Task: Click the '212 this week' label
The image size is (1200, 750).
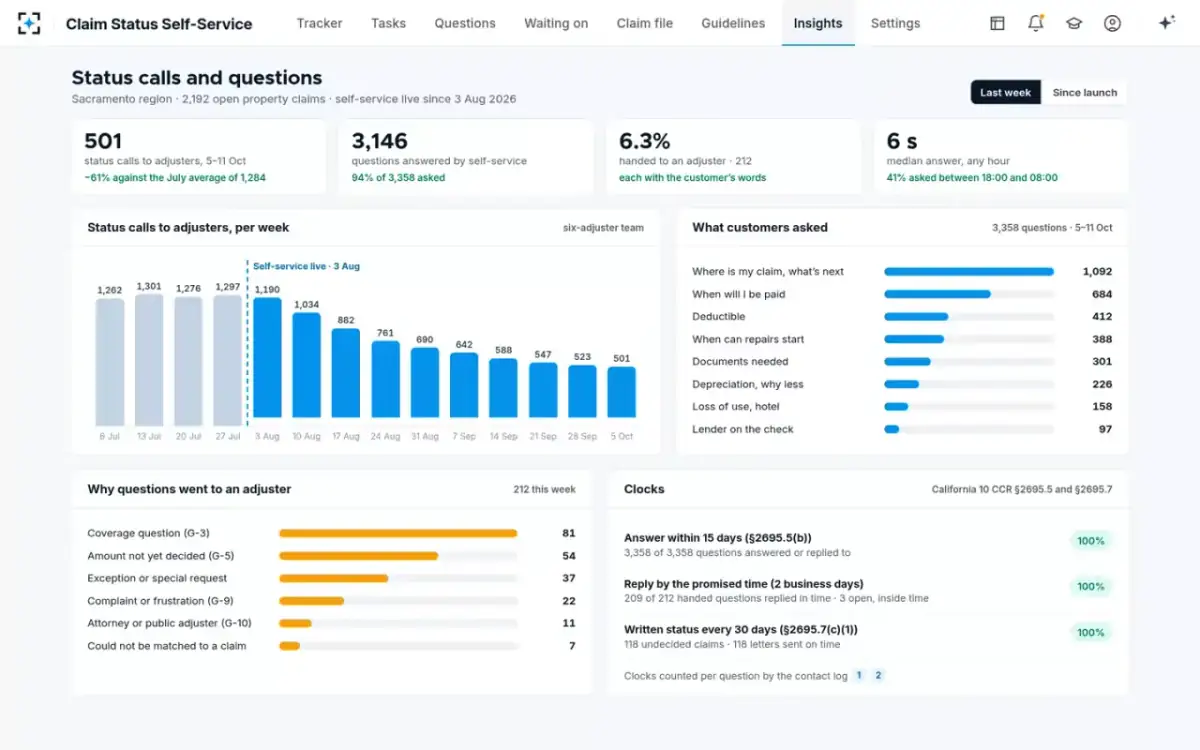Action: [x=544, y=490]
